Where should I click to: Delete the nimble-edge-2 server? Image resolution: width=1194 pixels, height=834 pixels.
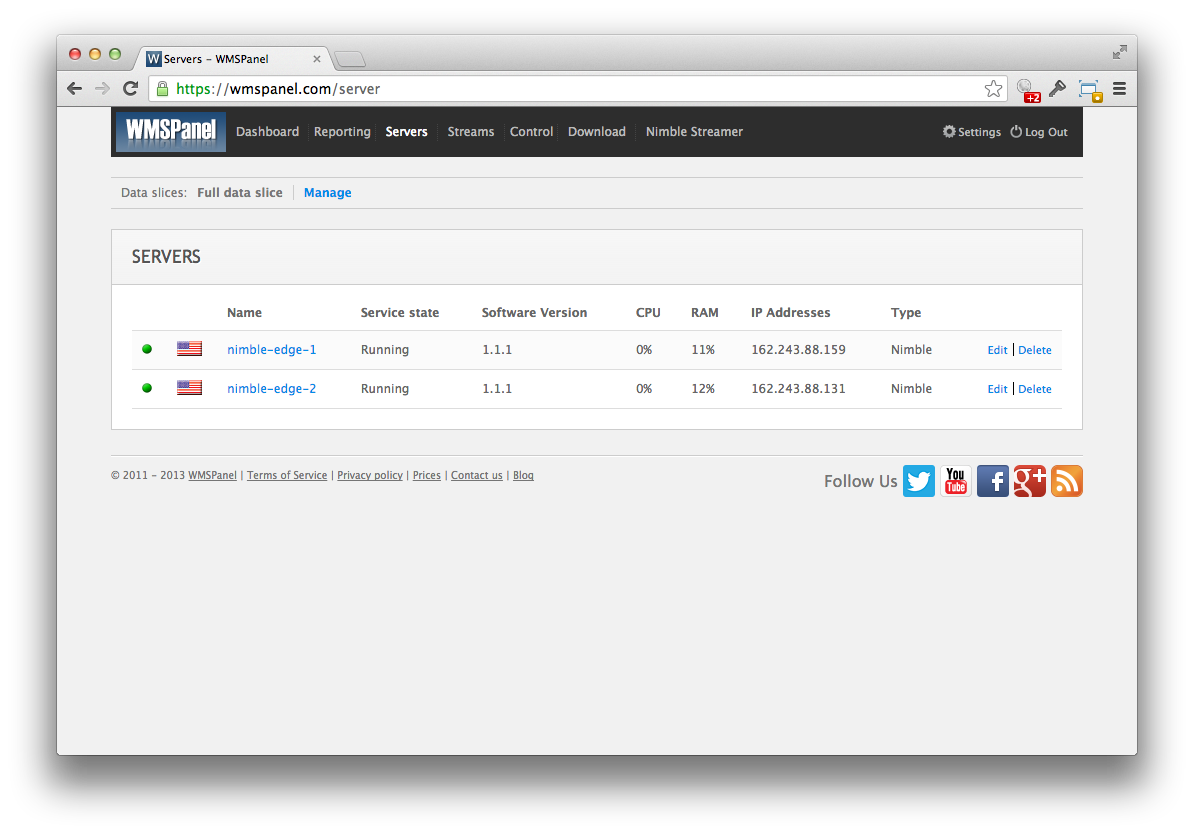[1034, 388]
